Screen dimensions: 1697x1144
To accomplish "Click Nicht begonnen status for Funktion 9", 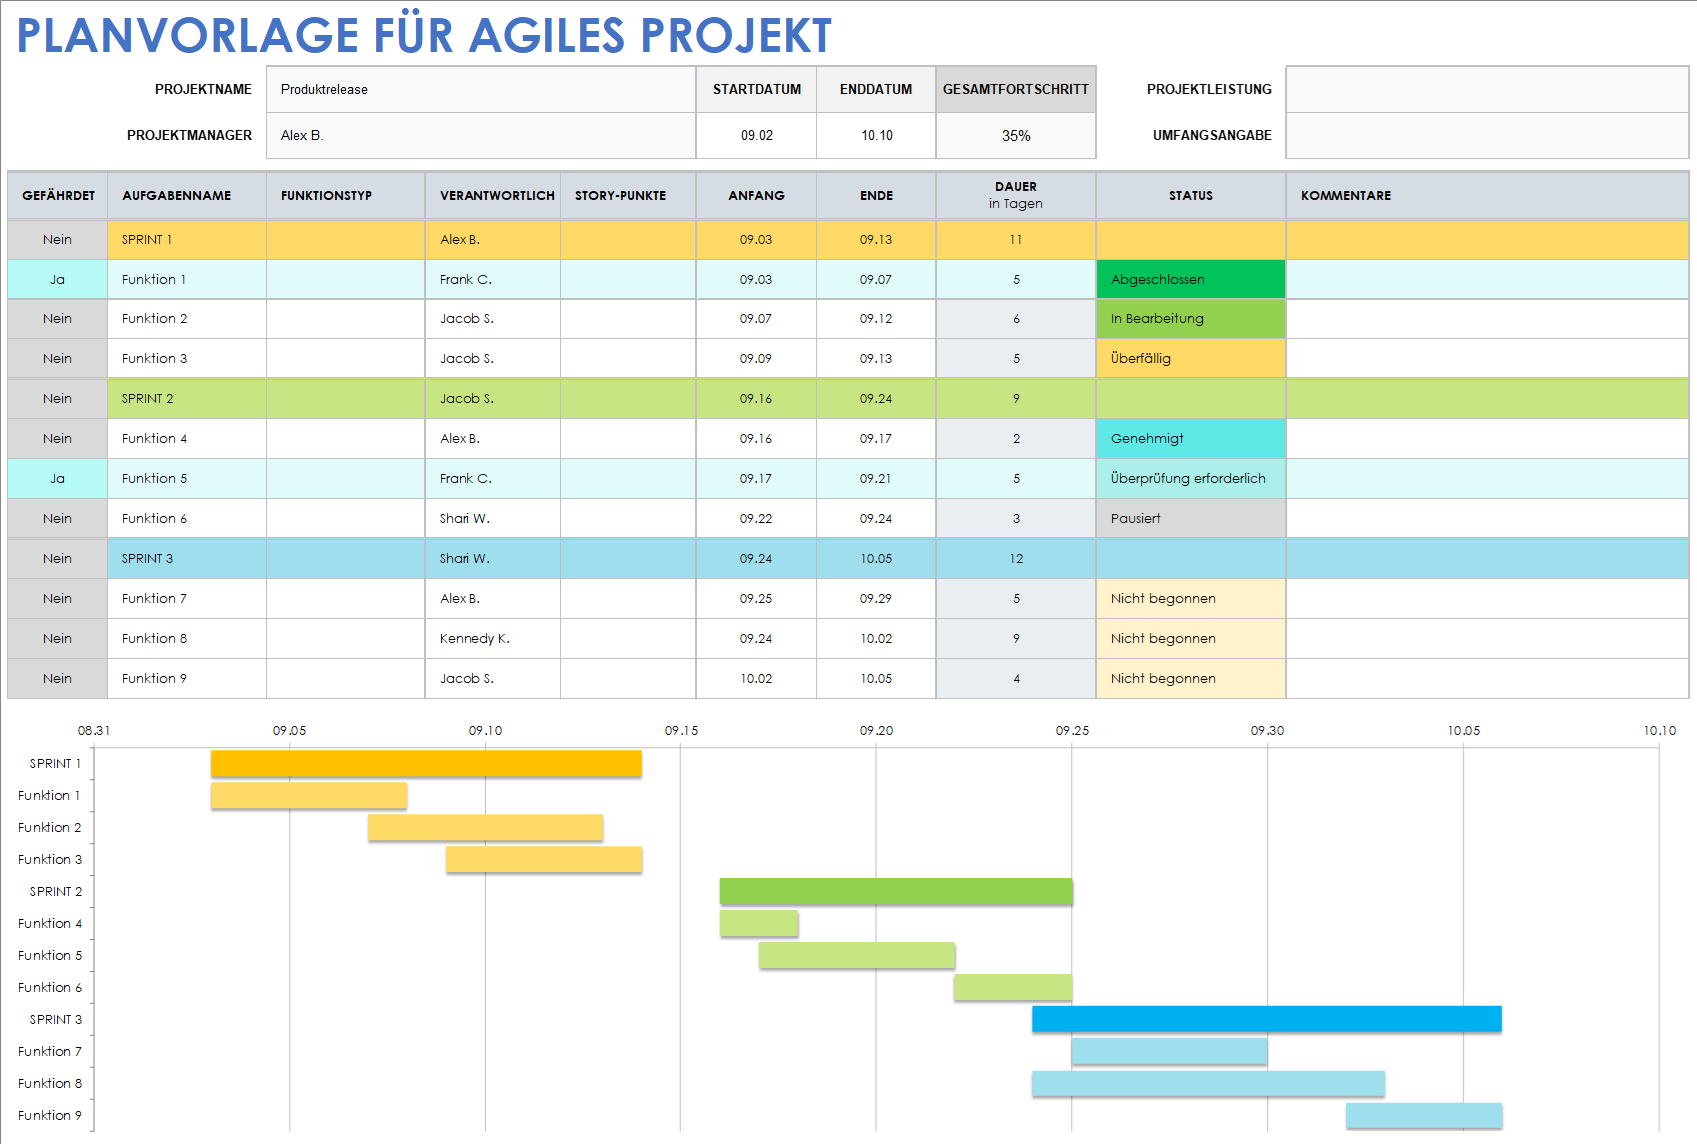I will (x=1191, y=678).
